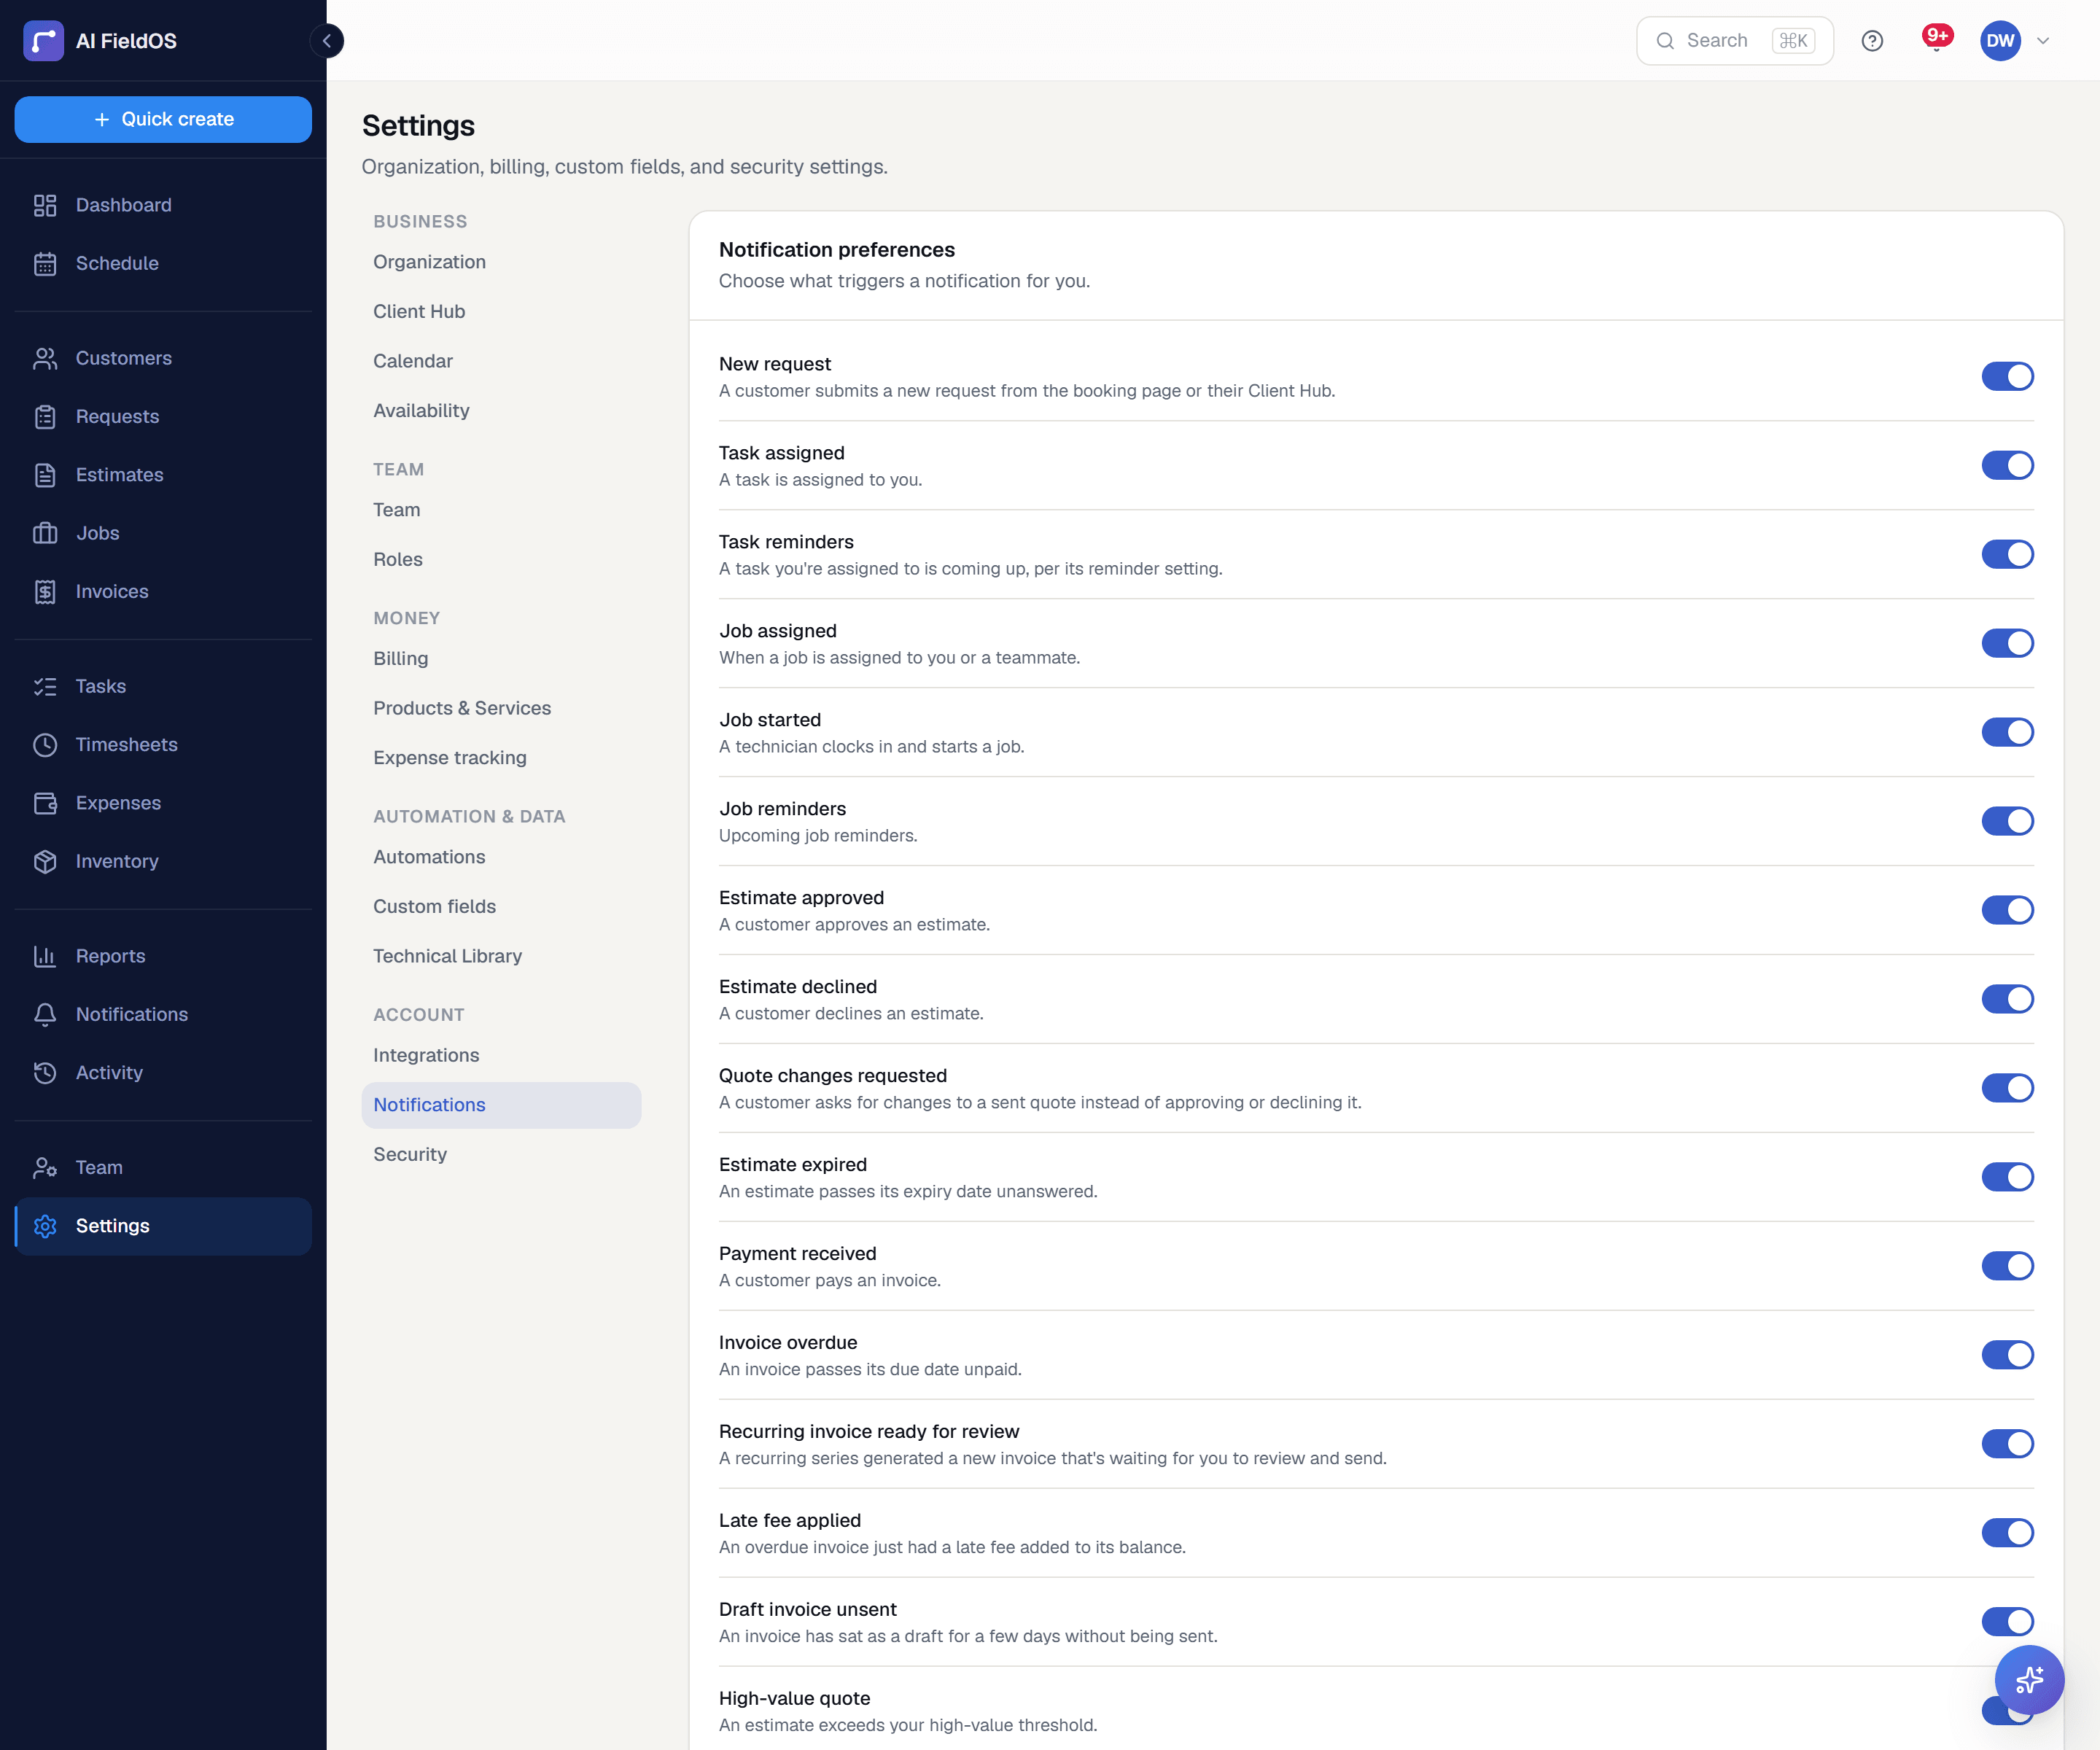Open the sidebar Team people icon
Image resolution: width=2100 pixels, height=1750 pixels.
pyautogui.click(x=45, y=1168)
